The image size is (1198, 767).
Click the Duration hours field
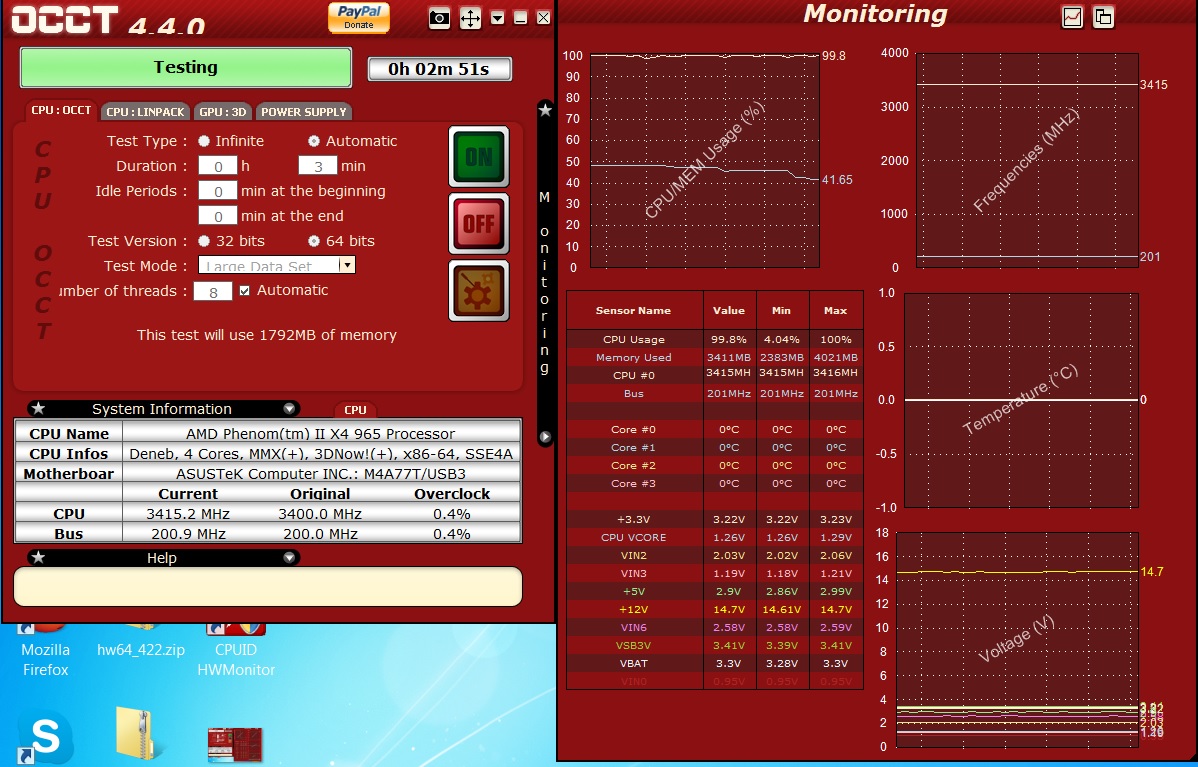coord(218,166)
